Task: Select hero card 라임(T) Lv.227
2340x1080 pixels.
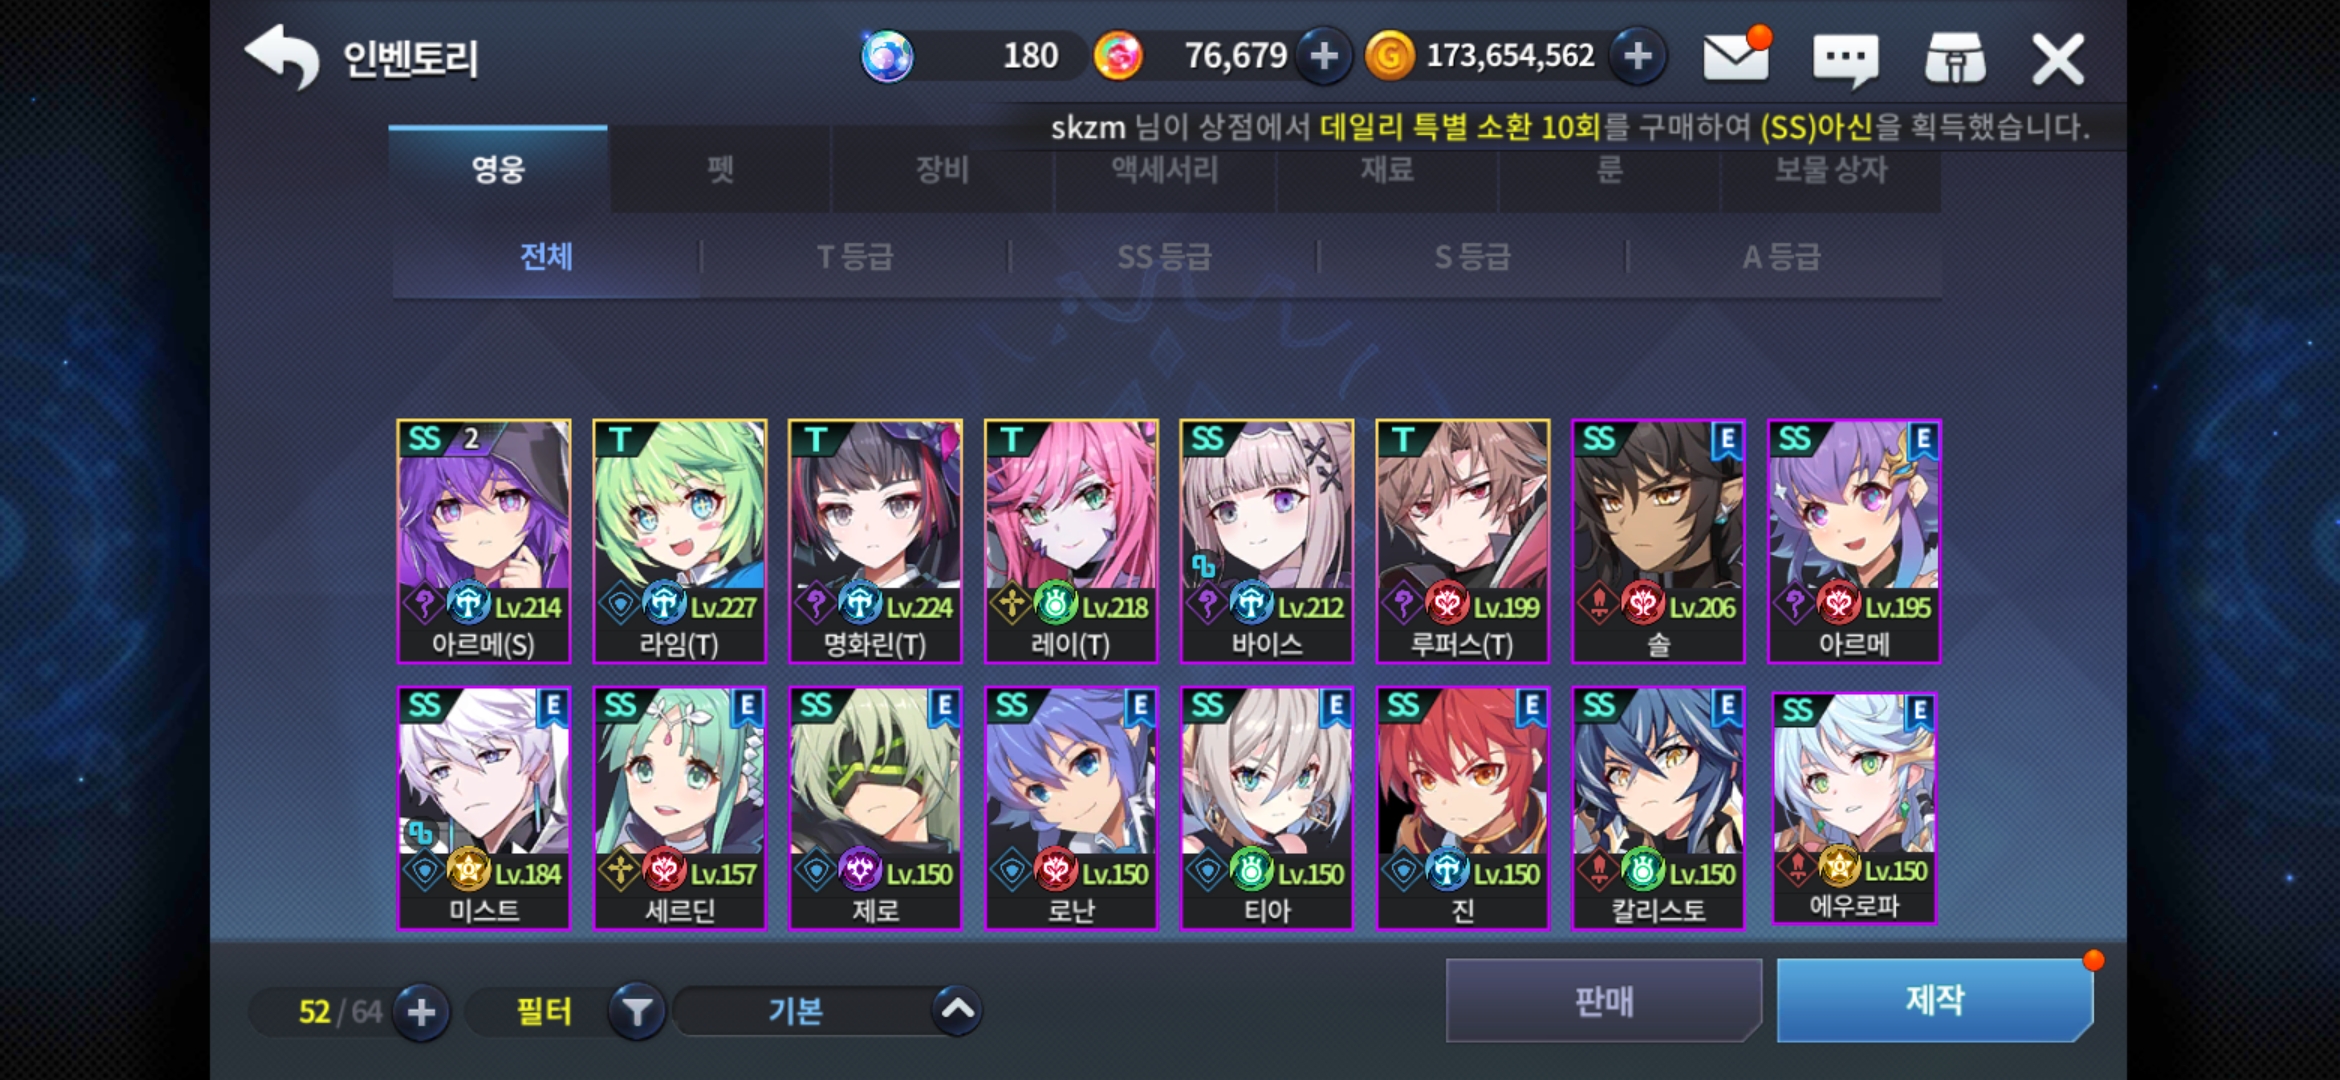Action: click(679, 541)
